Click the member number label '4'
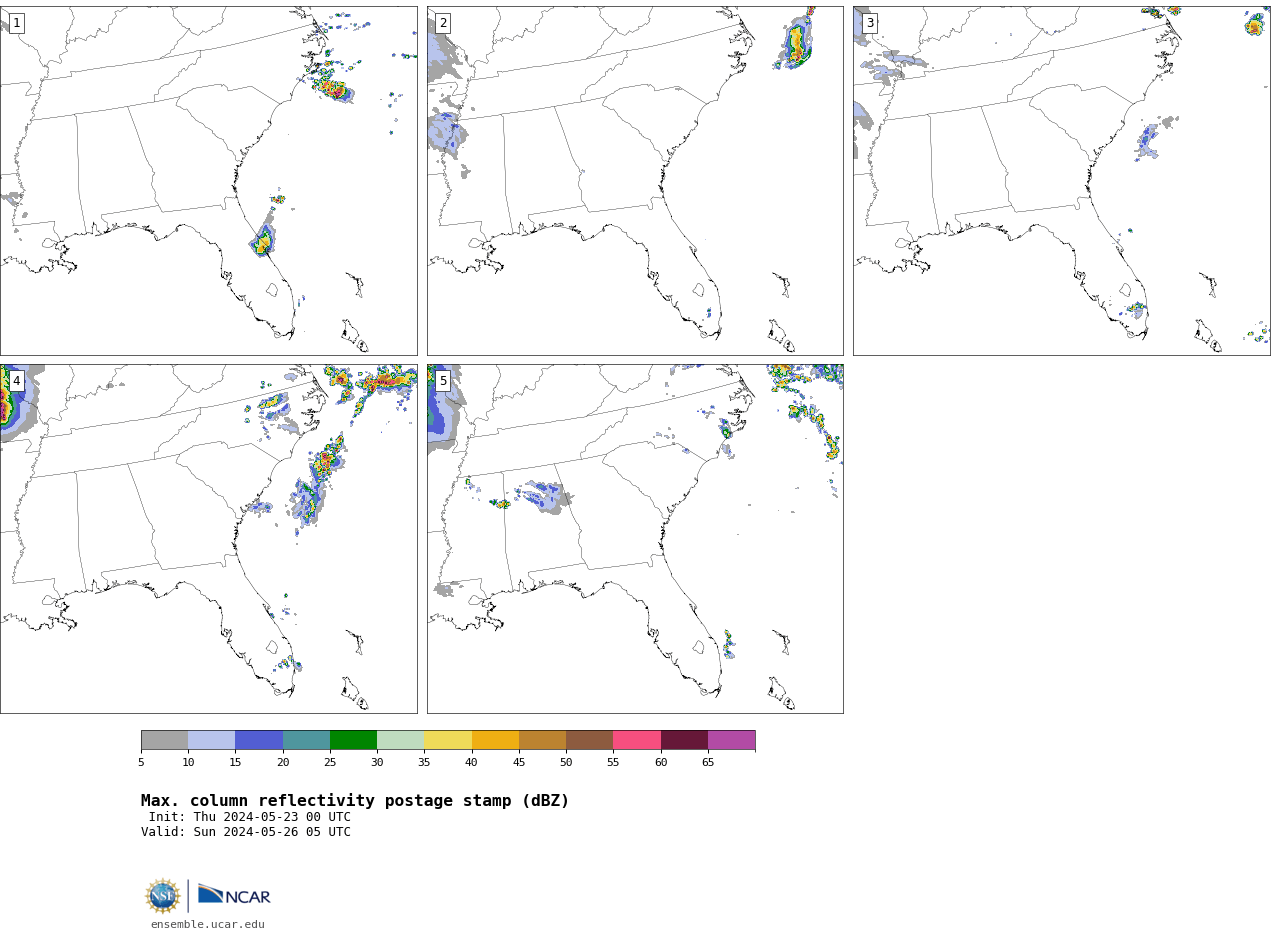The width and height of the screenshot is (1280, 936). [x=16, y=381]
